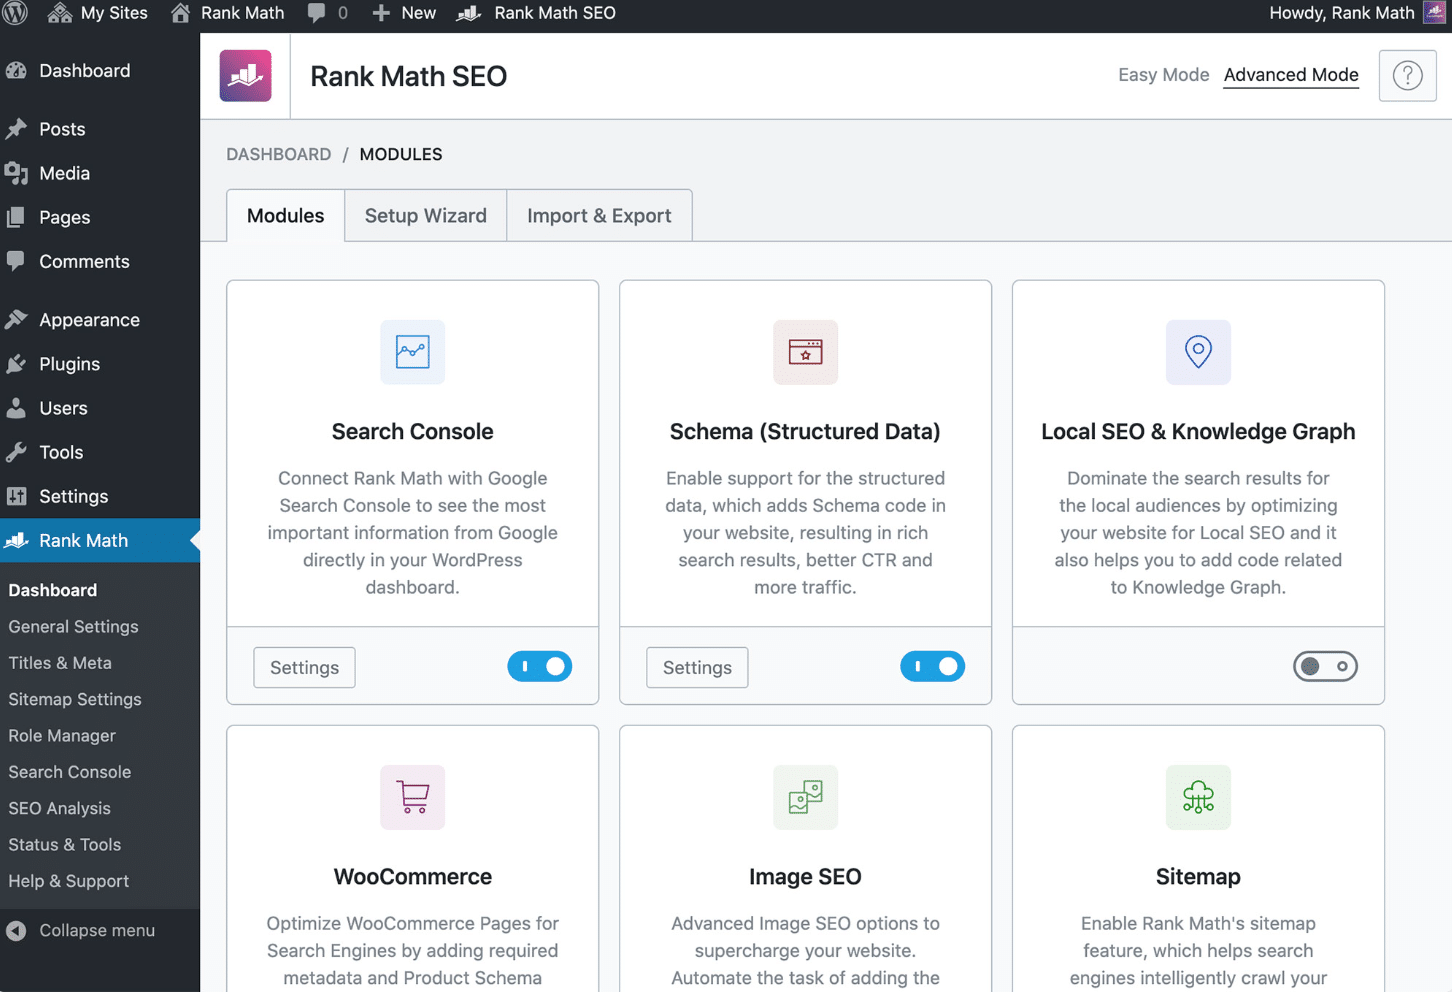Open the WordPress logo menu
This screenshot has width=1452, height=992.
point(15,13)
